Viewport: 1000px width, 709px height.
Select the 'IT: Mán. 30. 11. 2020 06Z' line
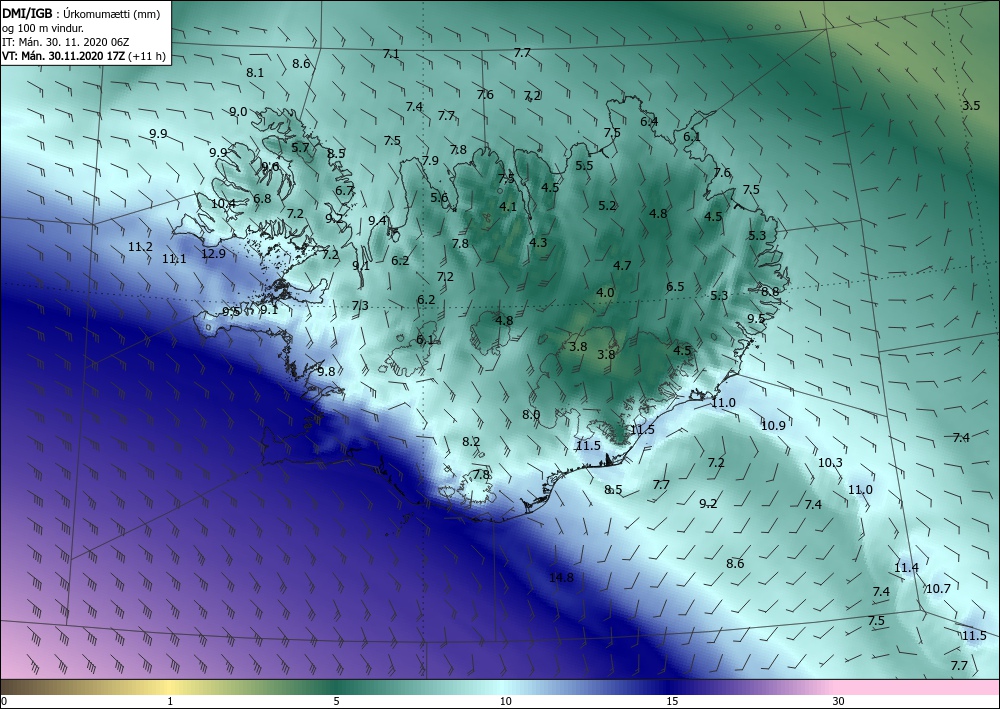tap(66, 42)
